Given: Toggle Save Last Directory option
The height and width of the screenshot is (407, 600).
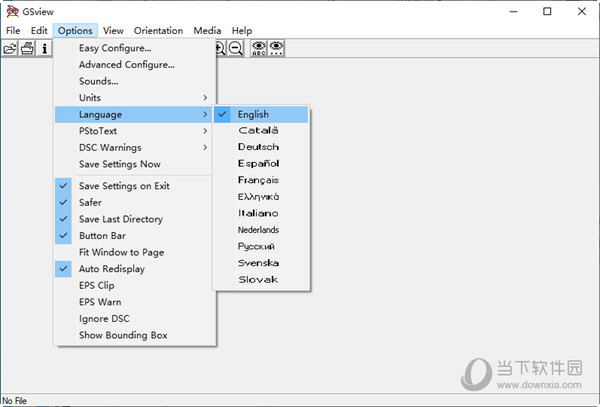Looking at the screenshot, I should (x=133, y=219).
